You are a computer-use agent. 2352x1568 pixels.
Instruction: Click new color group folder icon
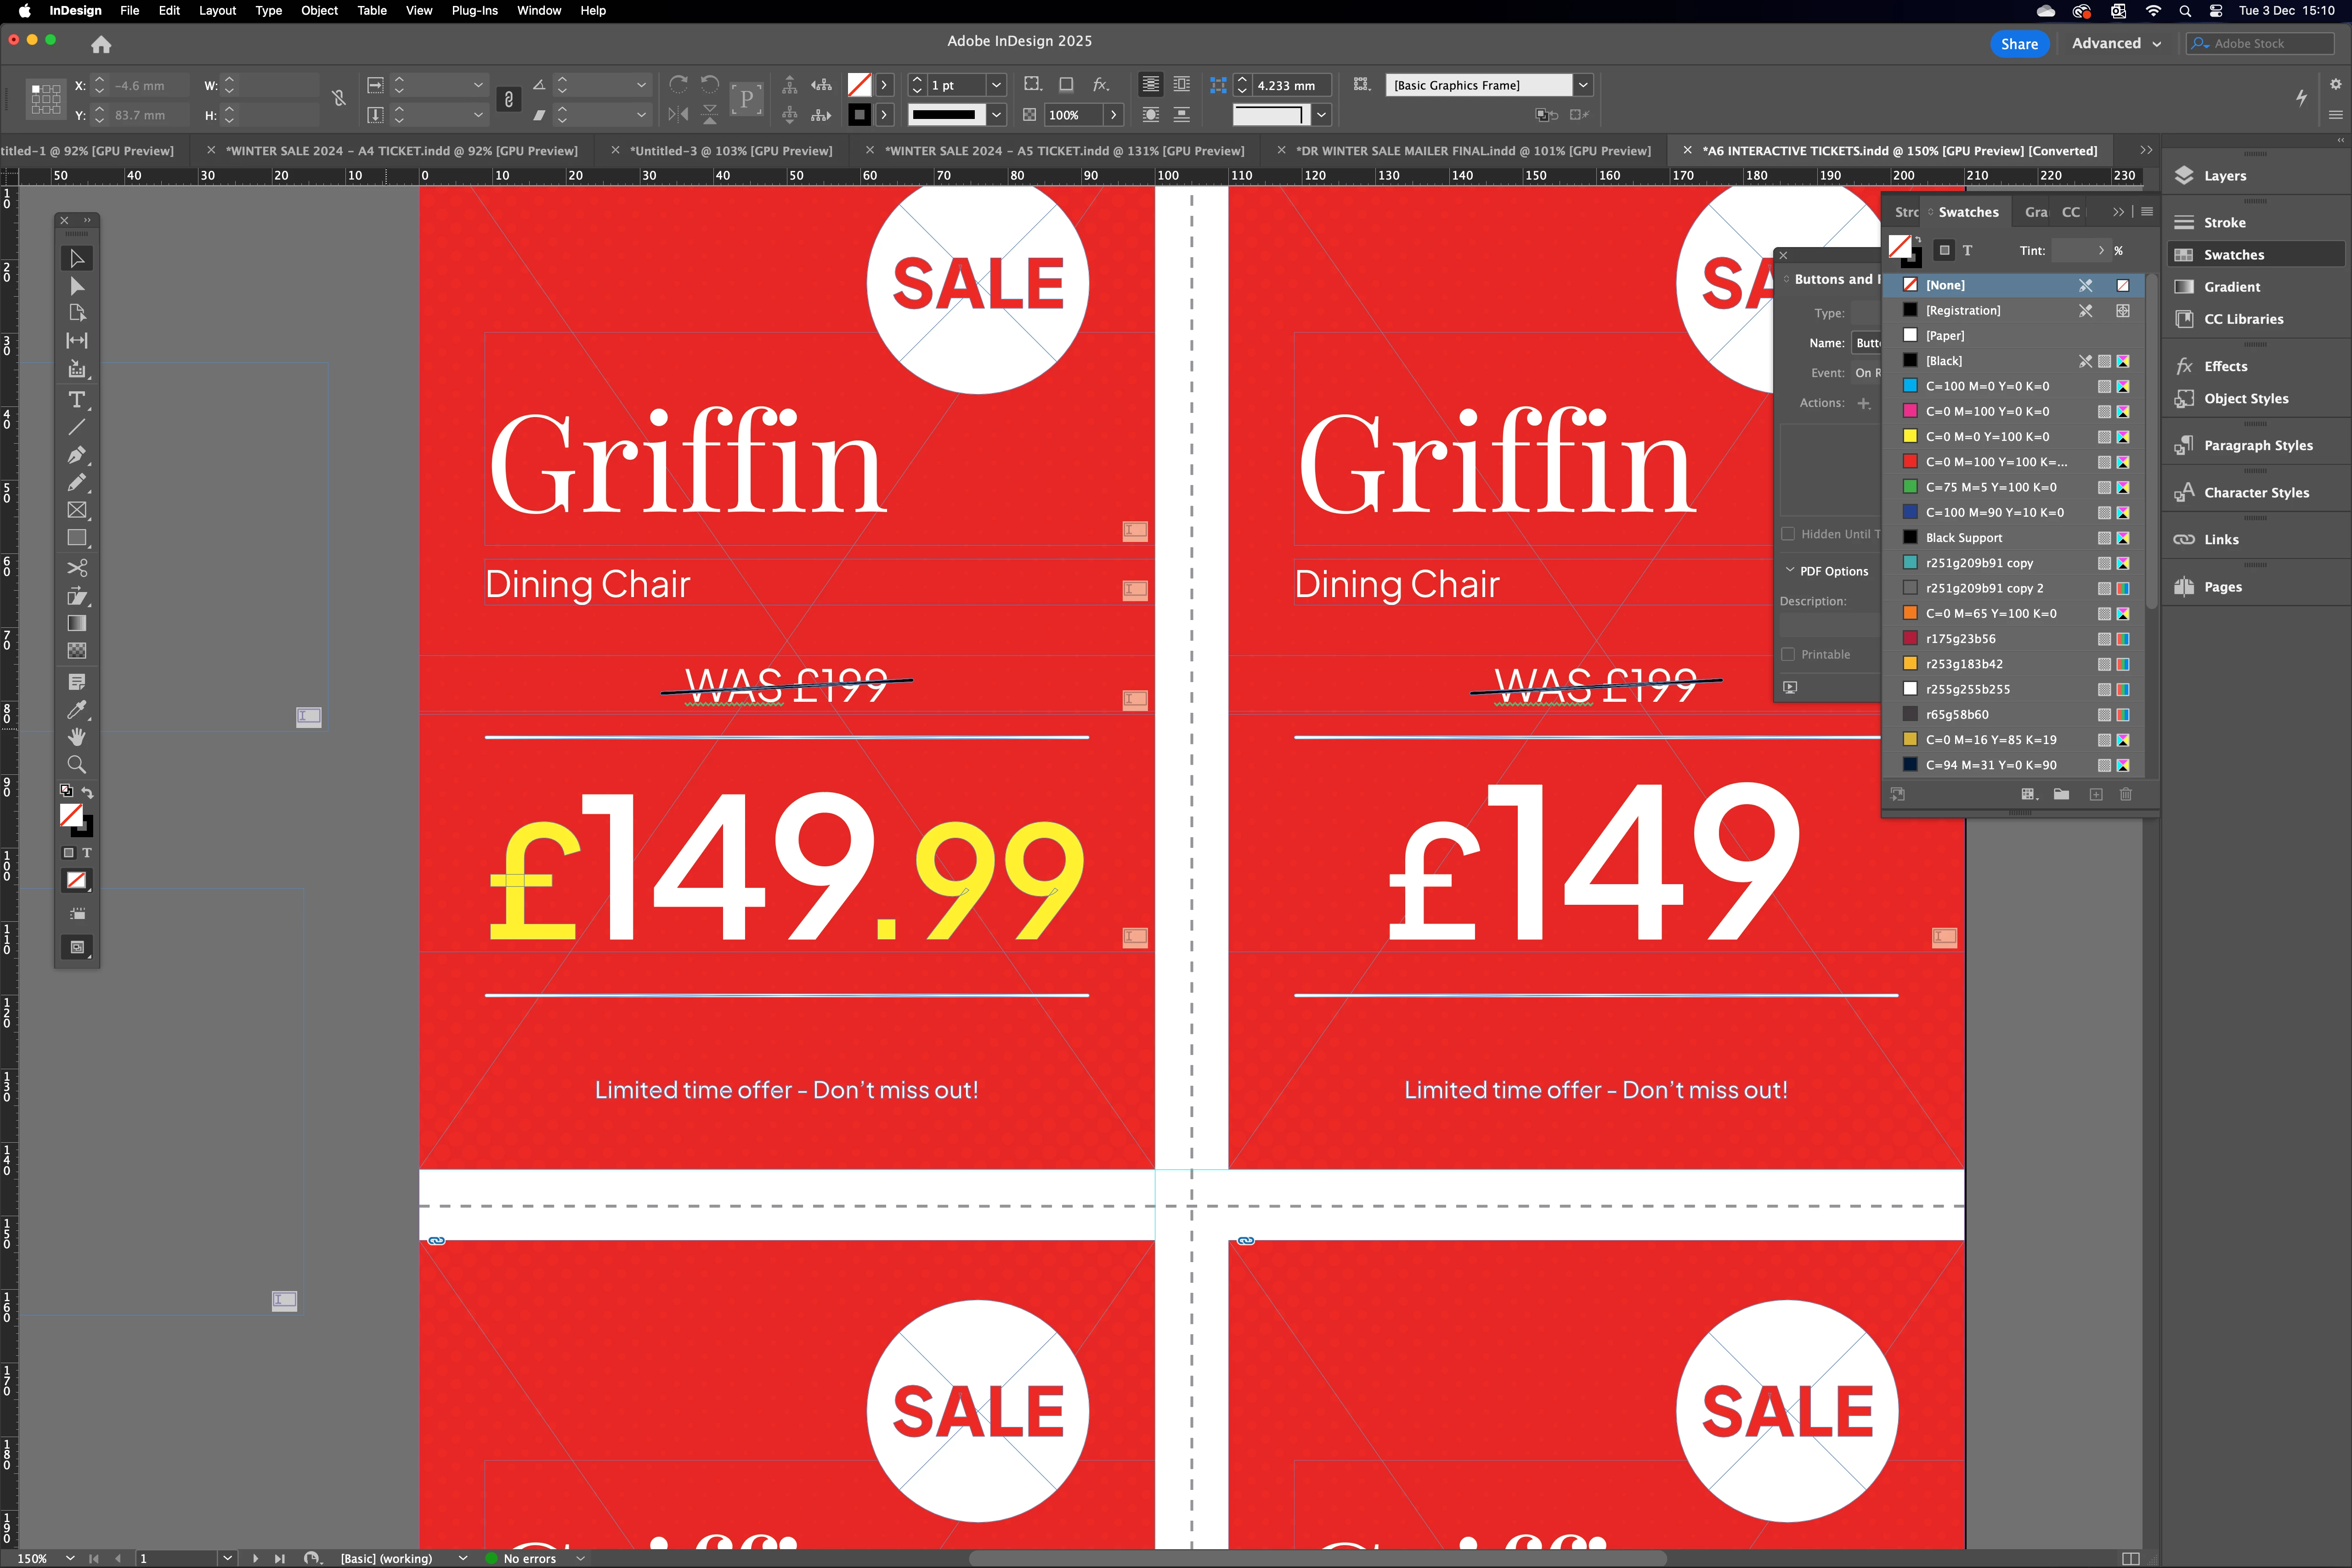pyautogui.click(x=2061, y=794)
